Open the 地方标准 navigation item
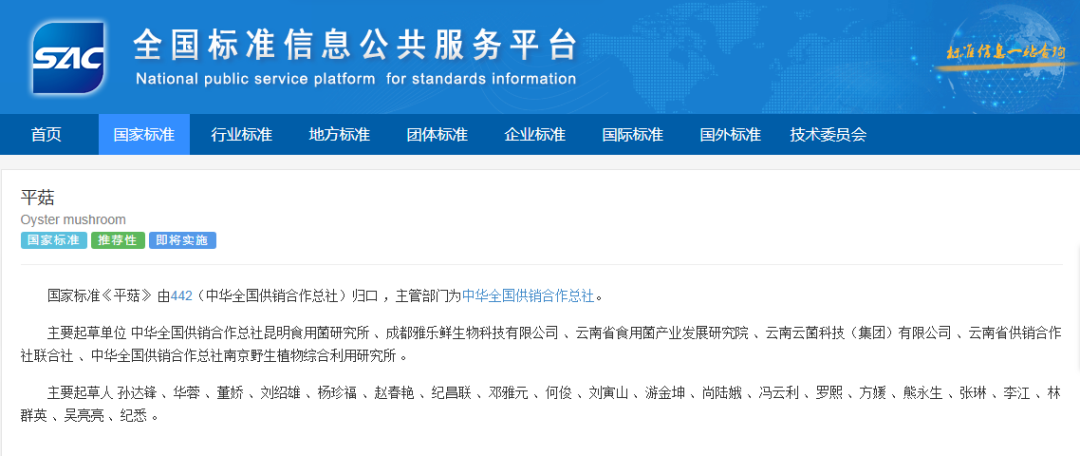1080x456 pixels. pos(339,135)
